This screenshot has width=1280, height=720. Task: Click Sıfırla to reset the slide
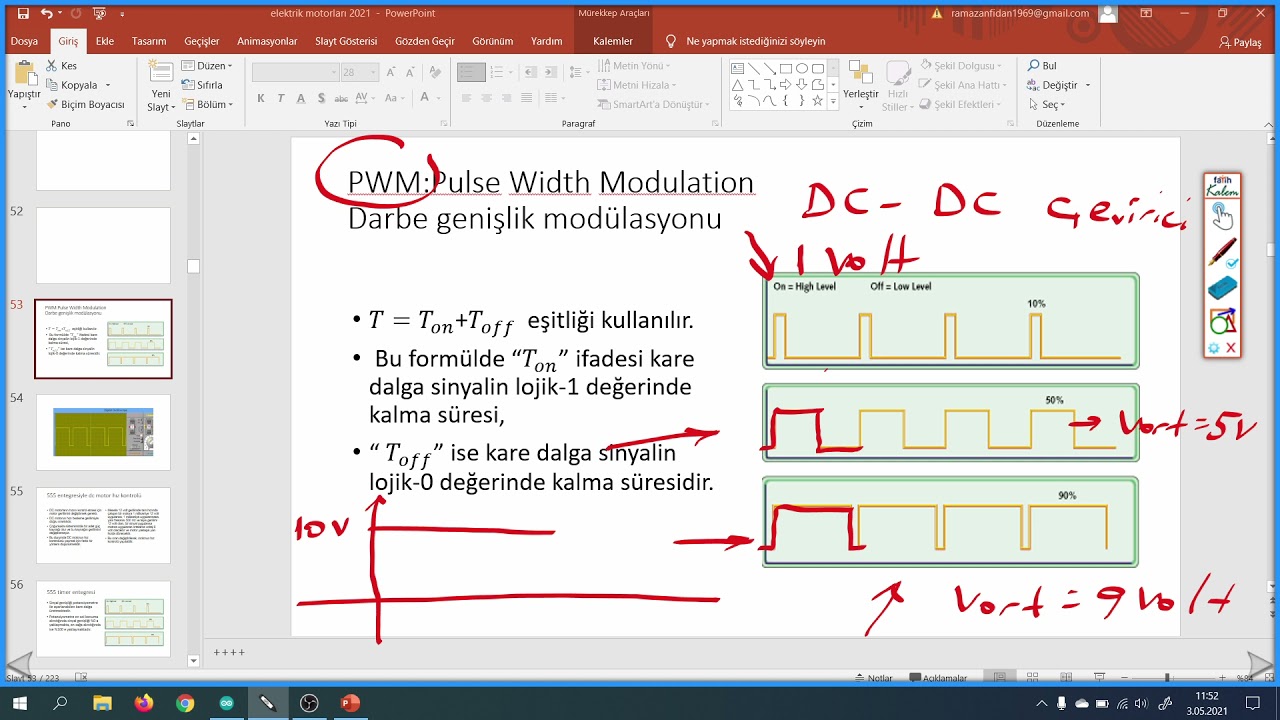pos(203,85)
